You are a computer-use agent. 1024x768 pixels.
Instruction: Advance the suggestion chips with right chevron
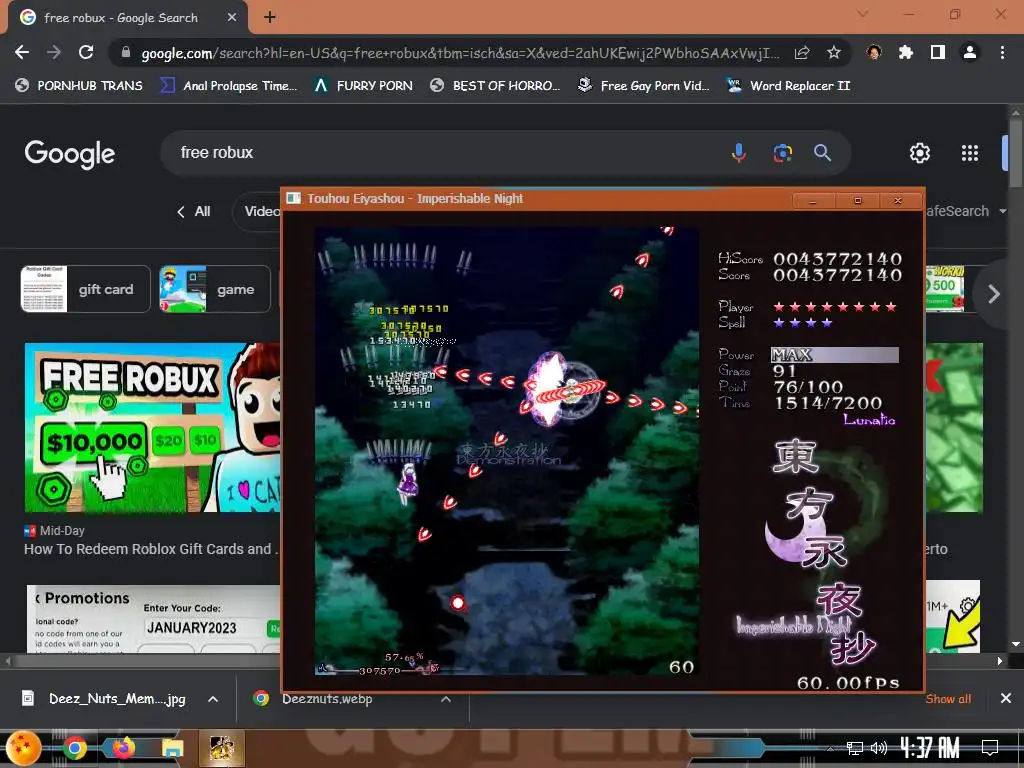tap(993, 294)
